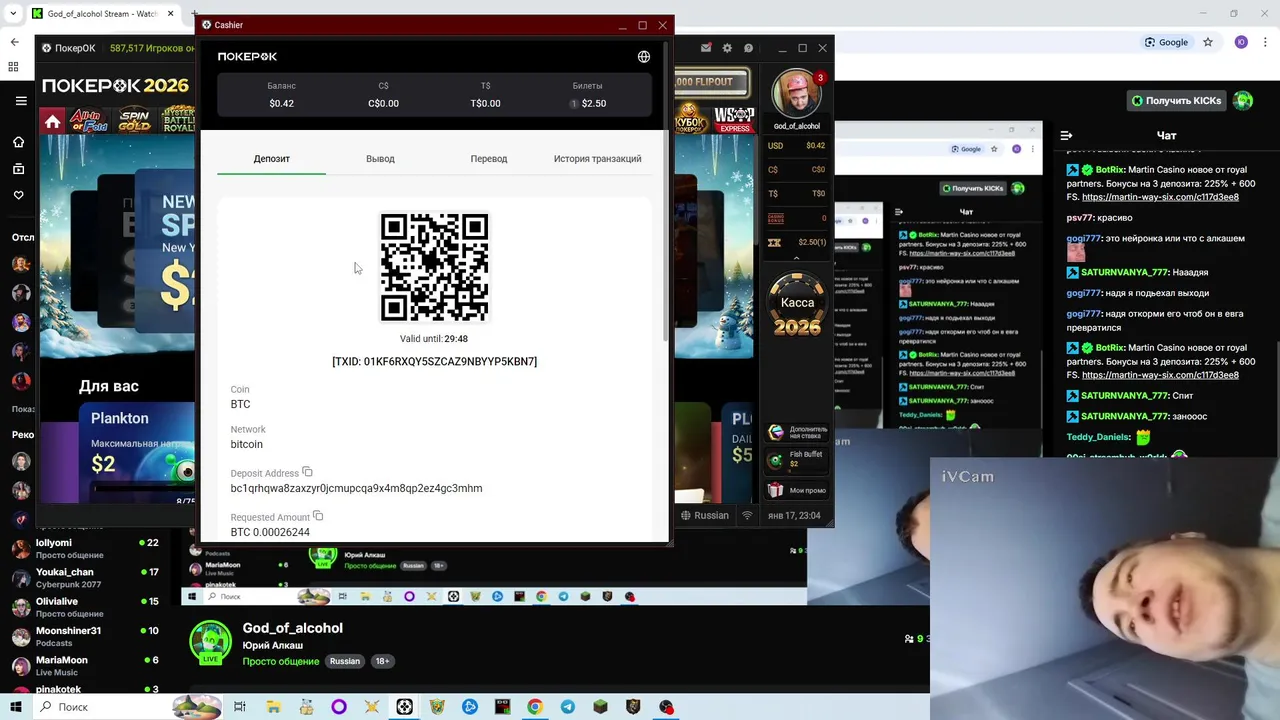Bookmark page with star icon
This screenshot has width=1280, height=720.
point(1208,42)
